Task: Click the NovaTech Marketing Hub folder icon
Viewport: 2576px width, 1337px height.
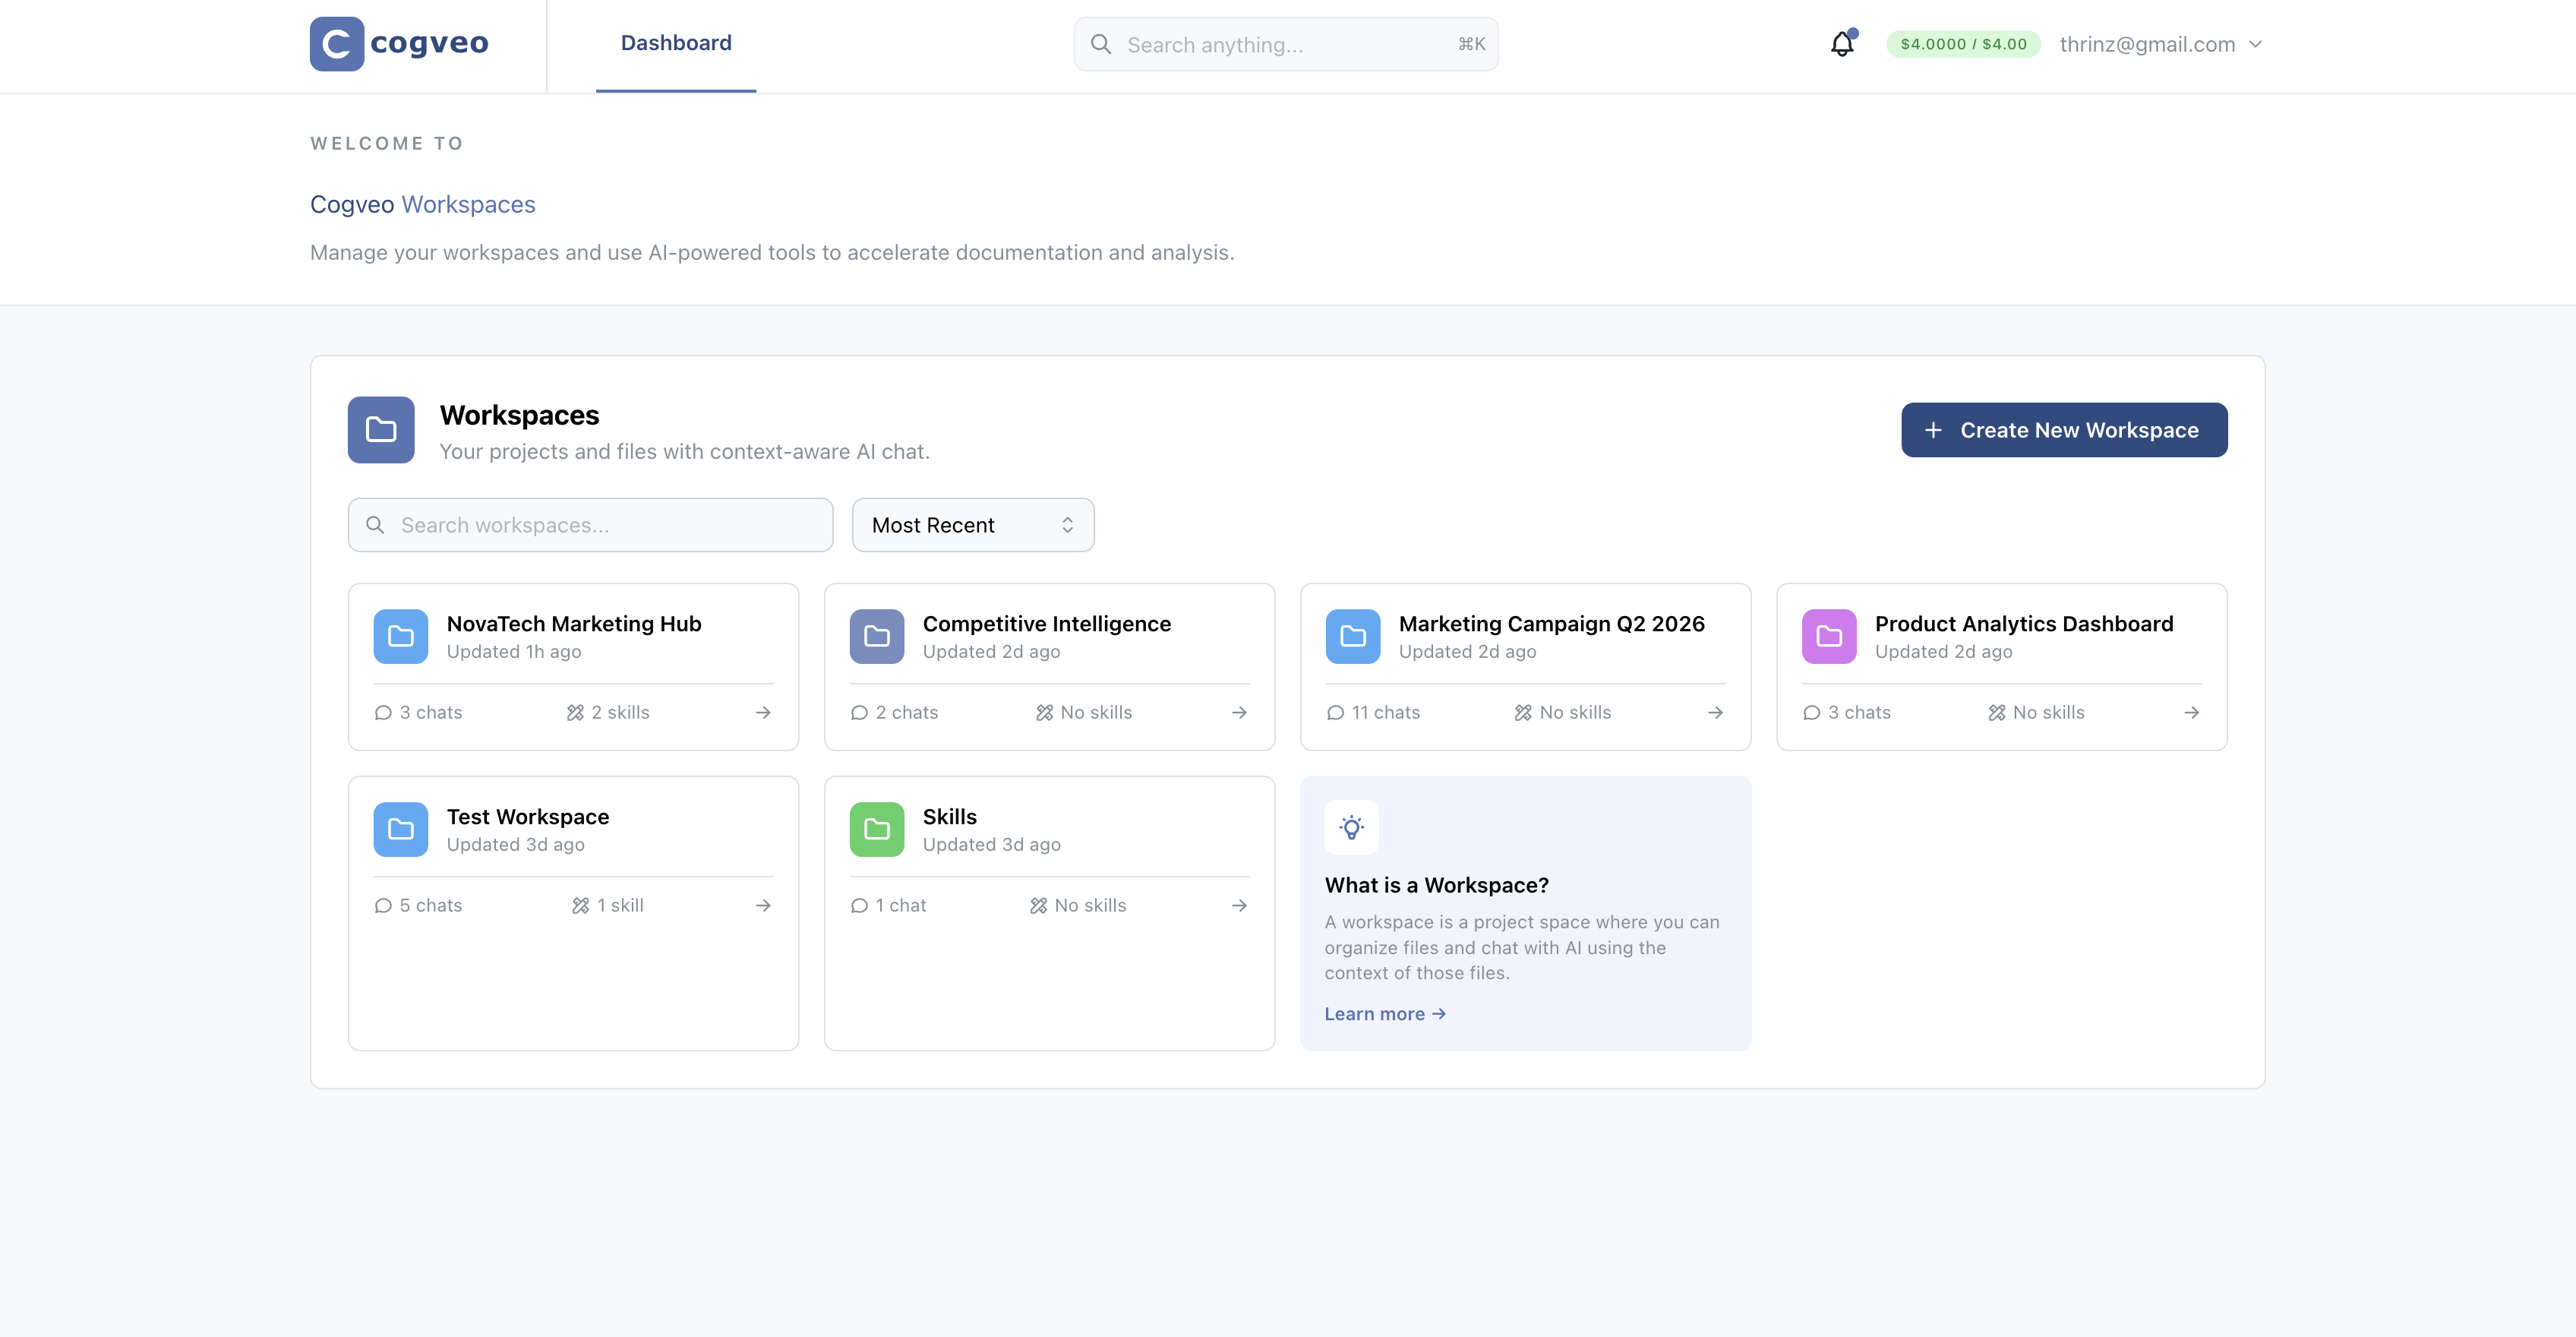Action: click(x=400, y=636)
